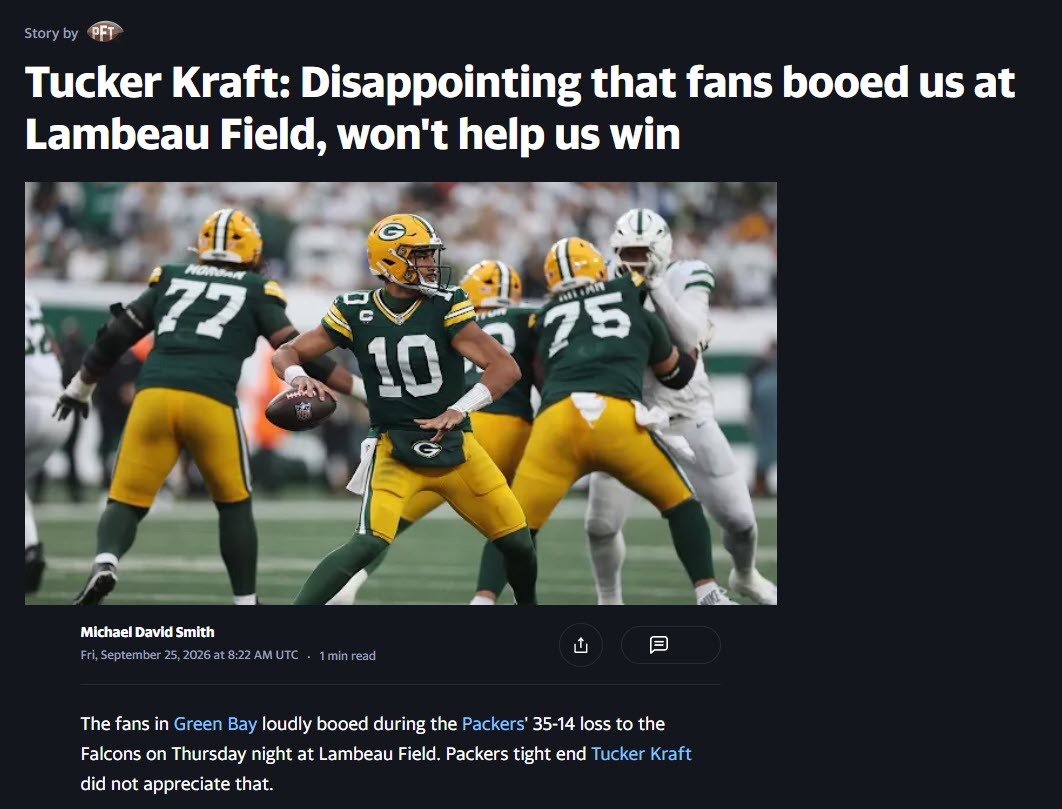
Task: Open the Packers team link
Action: click(x=492, y=724)
